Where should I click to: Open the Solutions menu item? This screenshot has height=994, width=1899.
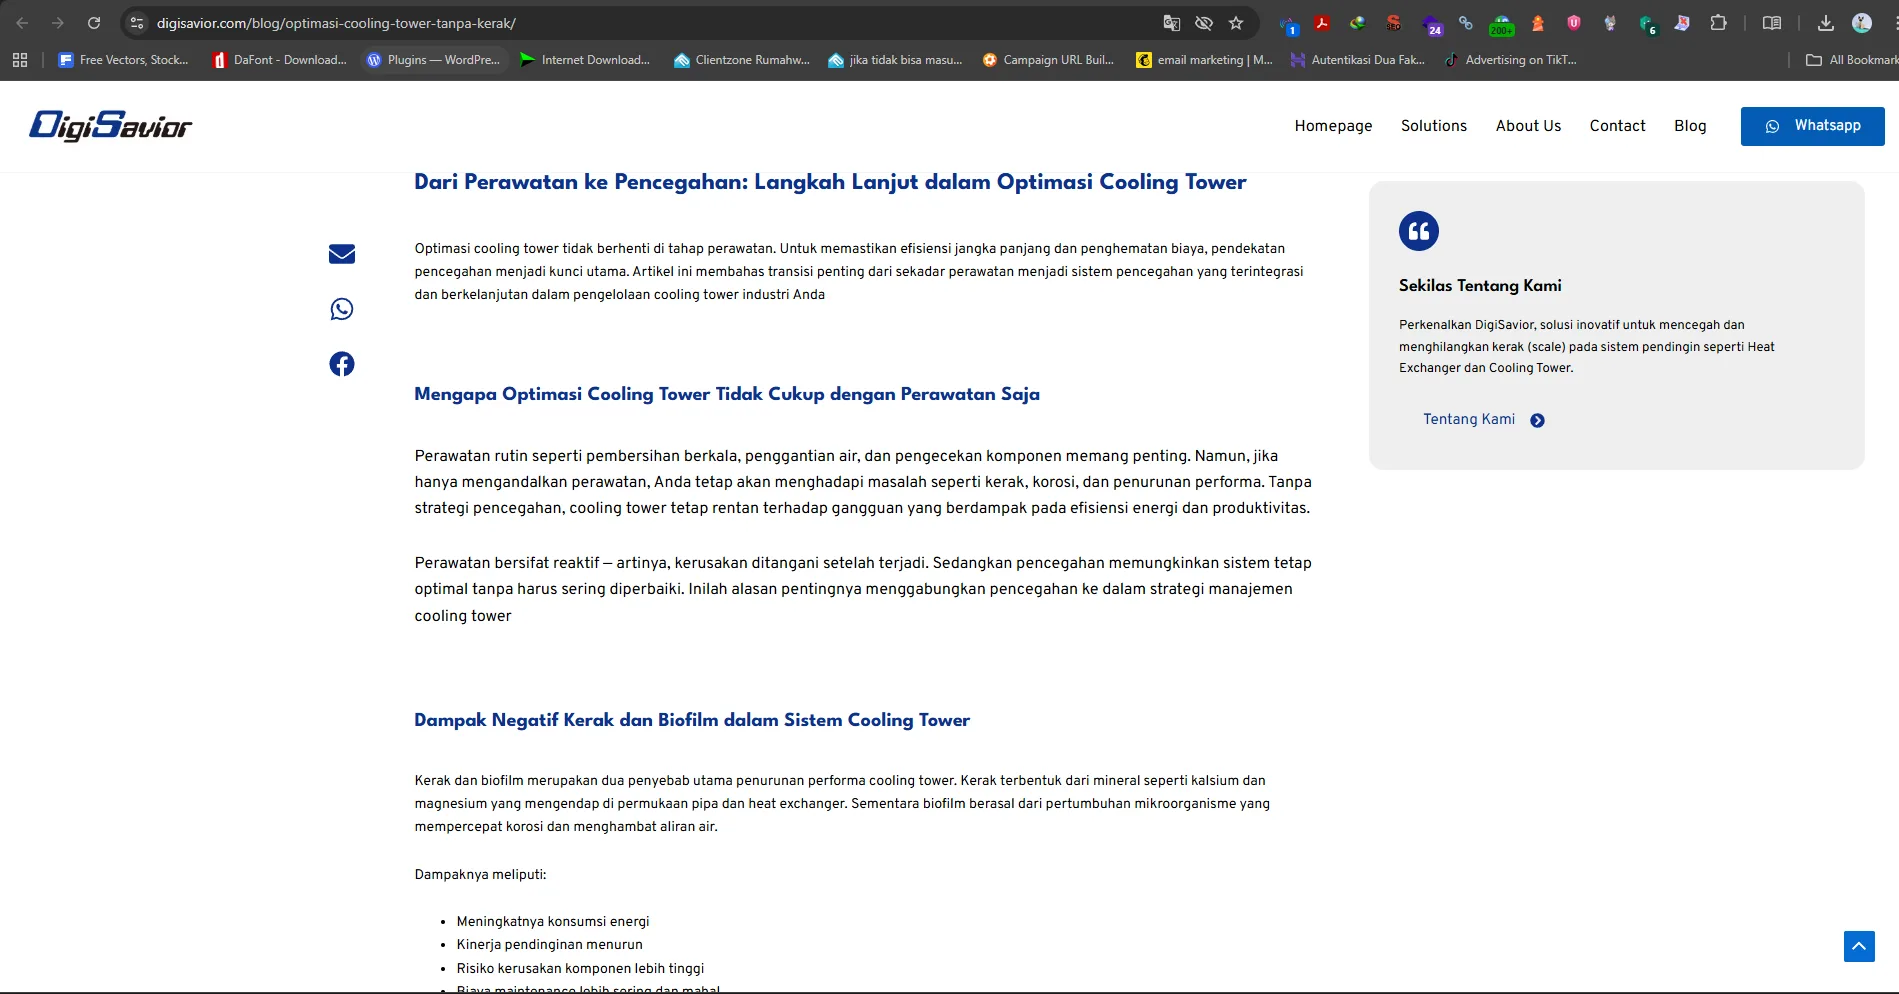pos(1433,126)
